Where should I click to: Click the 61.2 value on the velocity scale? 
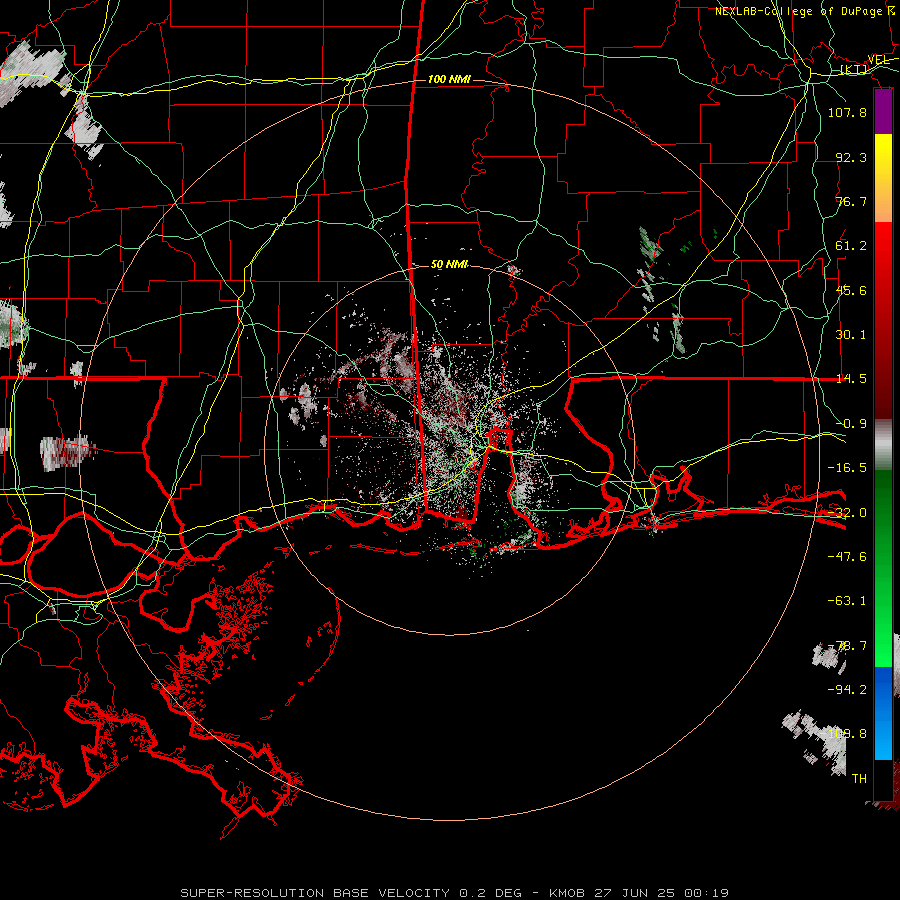click(851, 246)
